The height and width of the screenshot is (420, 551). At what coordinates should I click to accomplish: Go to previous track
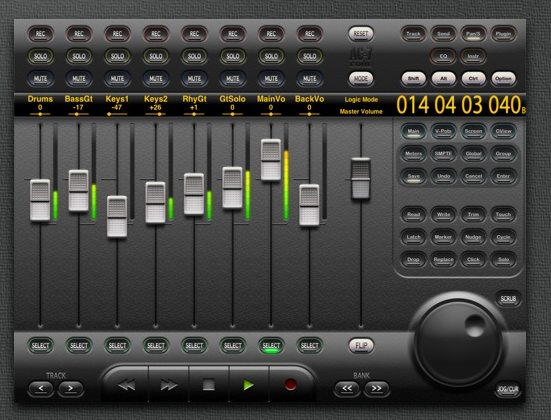pyautogui.click(x=41, y=388)
